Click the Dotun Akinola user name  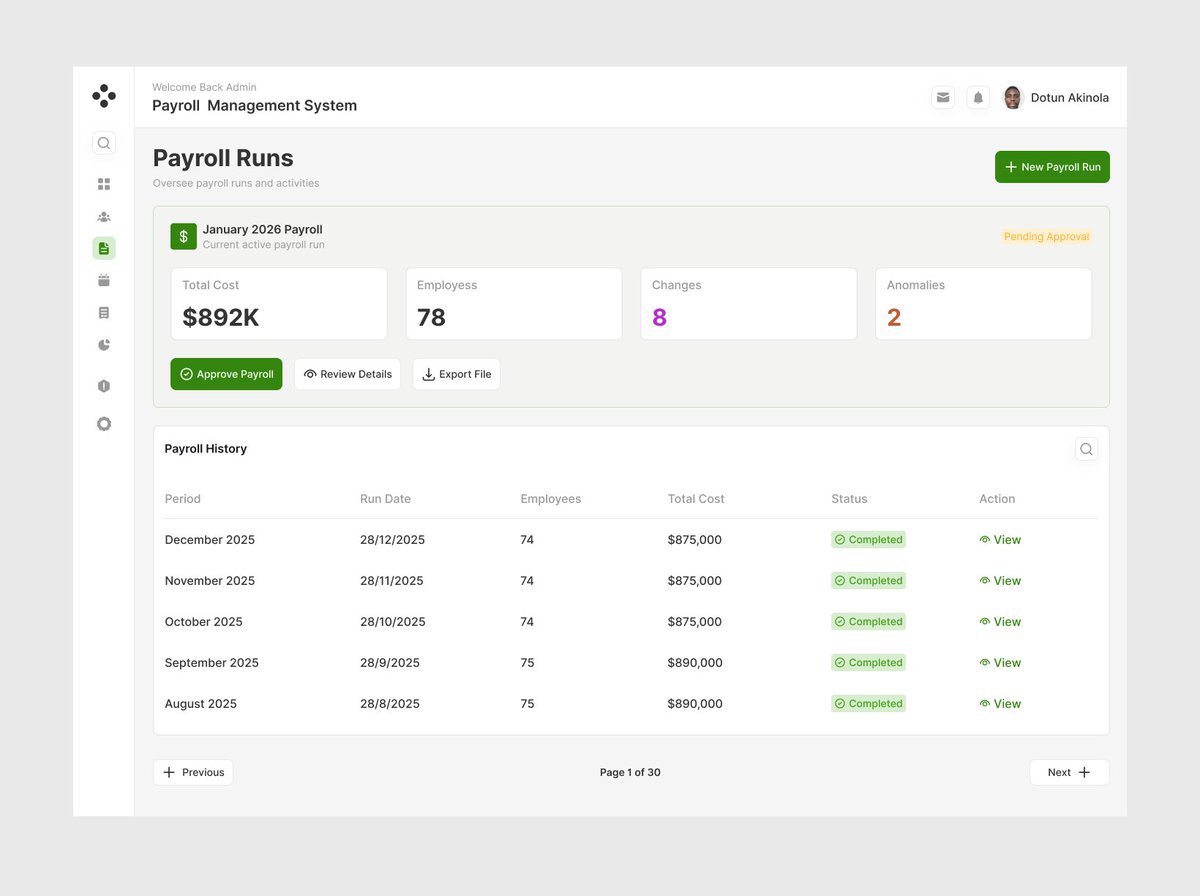click(x=1070, y=98)
